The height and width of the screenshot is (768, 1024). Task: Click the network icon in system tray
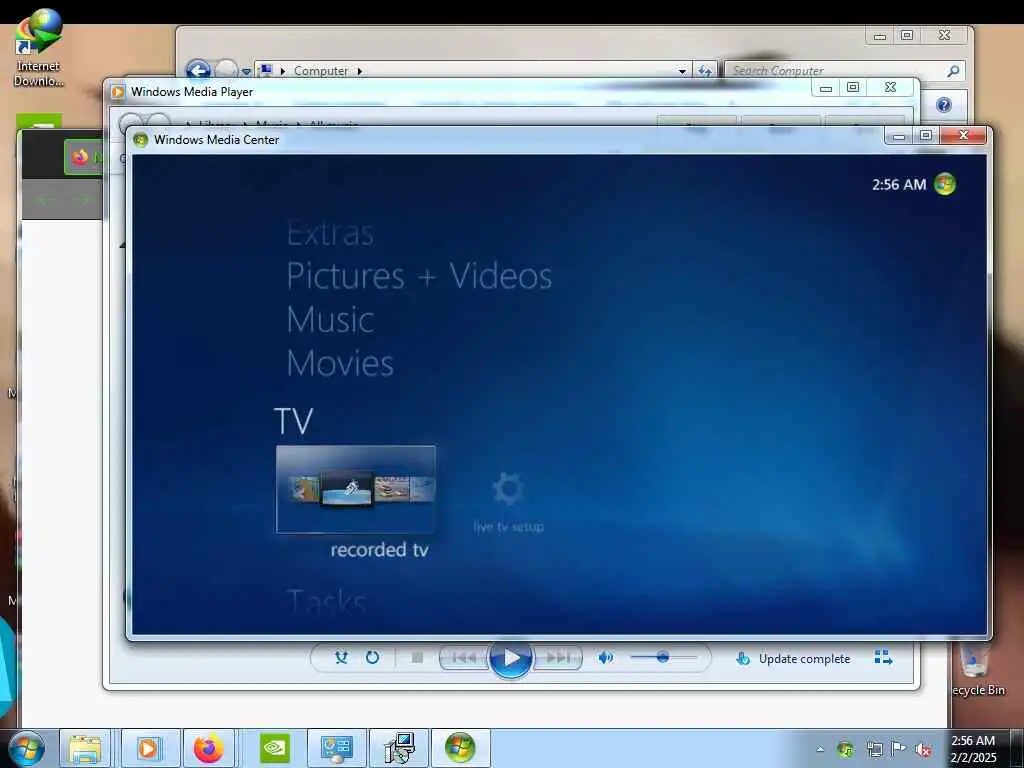click(874, 750)
